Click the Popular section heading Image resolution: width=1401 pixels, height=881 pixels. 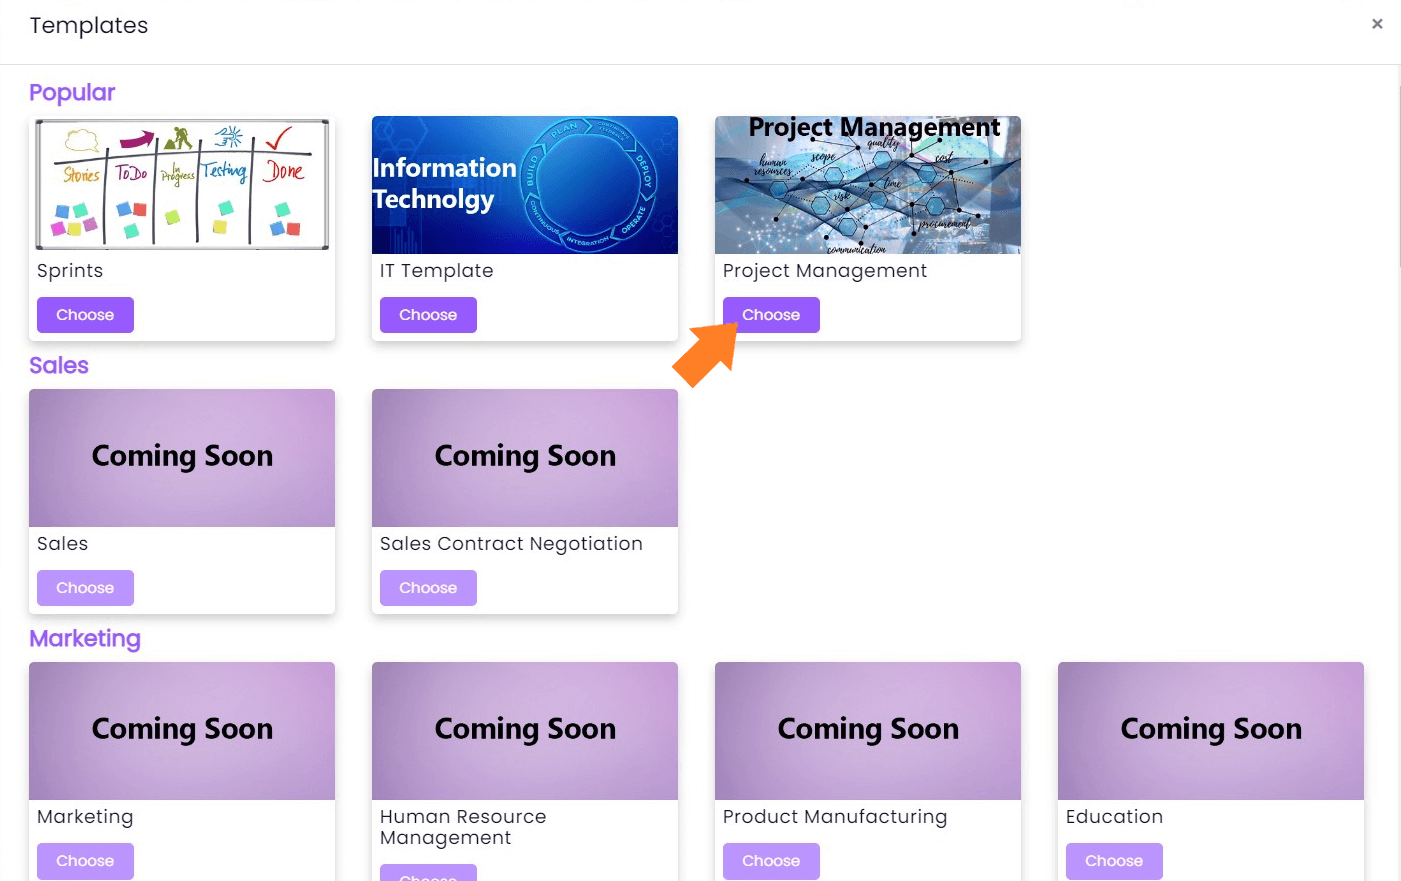click(72, 93)
